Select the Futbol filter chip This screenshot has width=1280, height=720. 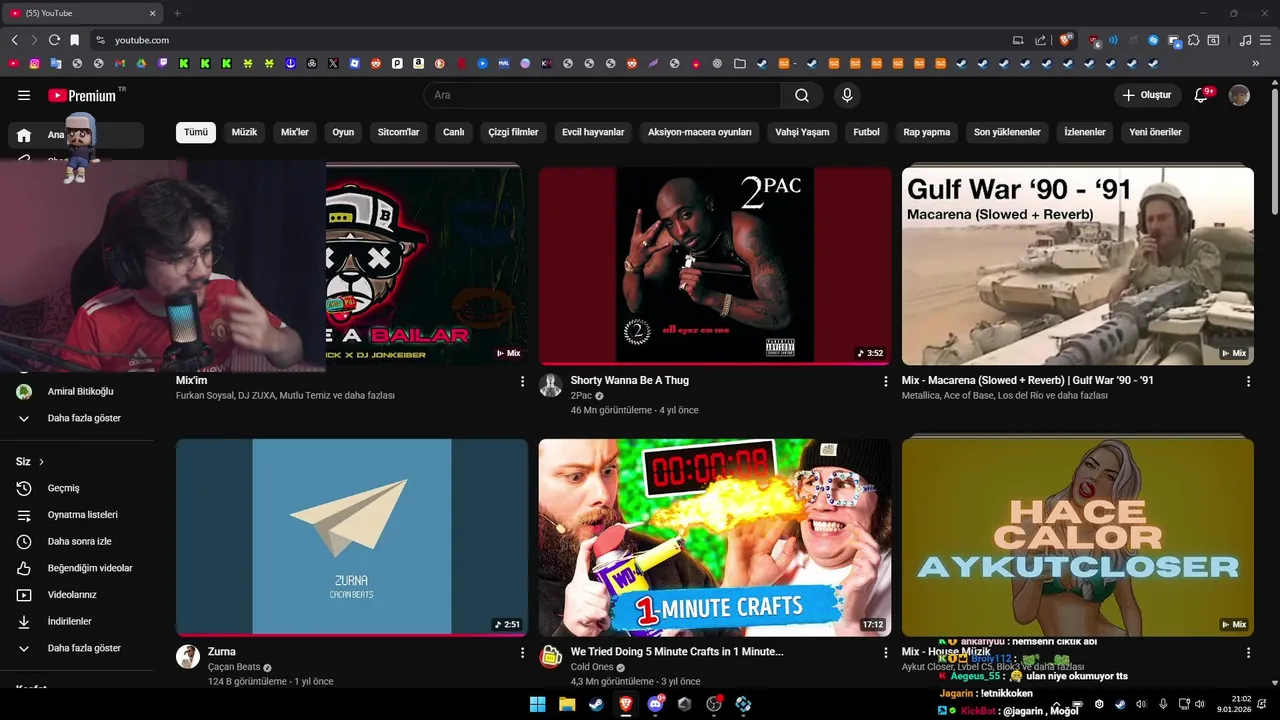pyautogui.click(x=866, y=132)
